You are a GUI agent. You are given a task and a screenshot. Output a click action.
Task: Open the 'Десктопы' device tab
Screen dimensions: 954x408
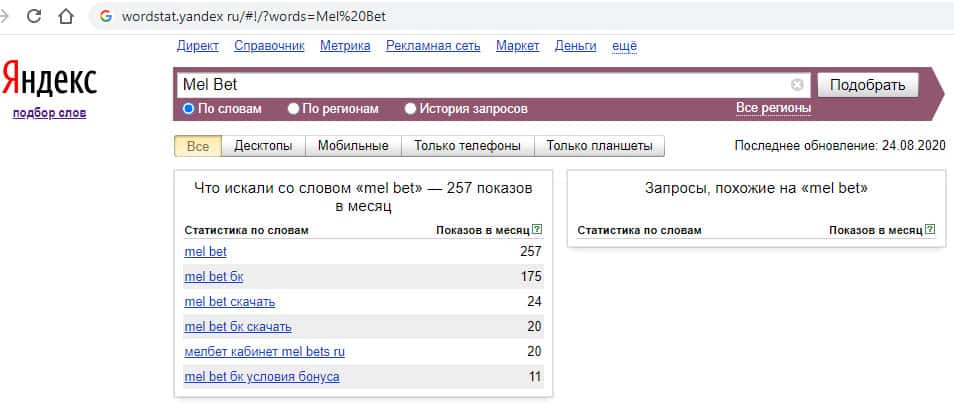[x=263, y=146]
